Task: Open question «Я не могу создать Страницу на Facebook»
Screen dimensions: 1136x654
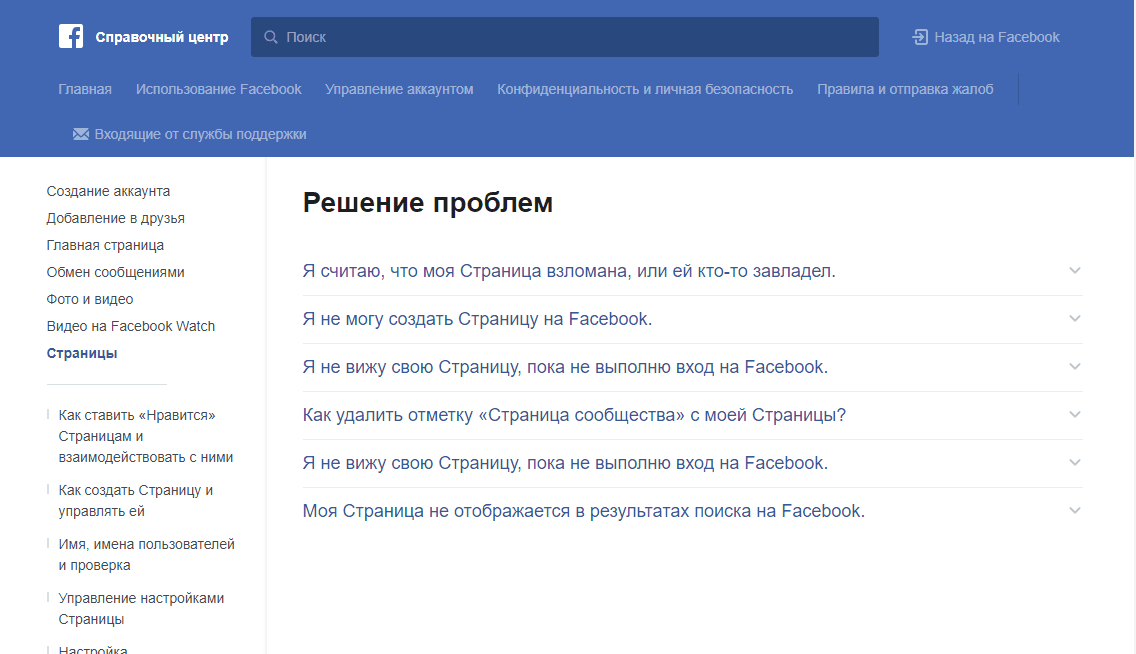Action: pyautogui.click(x=477, y=319)
